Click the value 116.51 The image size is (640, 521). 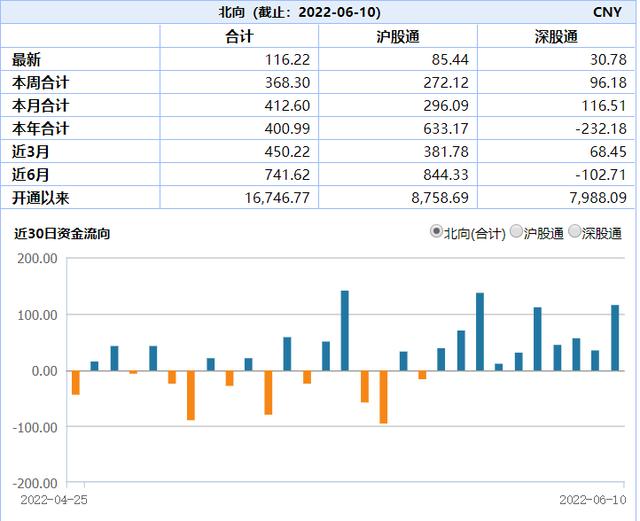(x=604, y=106)
